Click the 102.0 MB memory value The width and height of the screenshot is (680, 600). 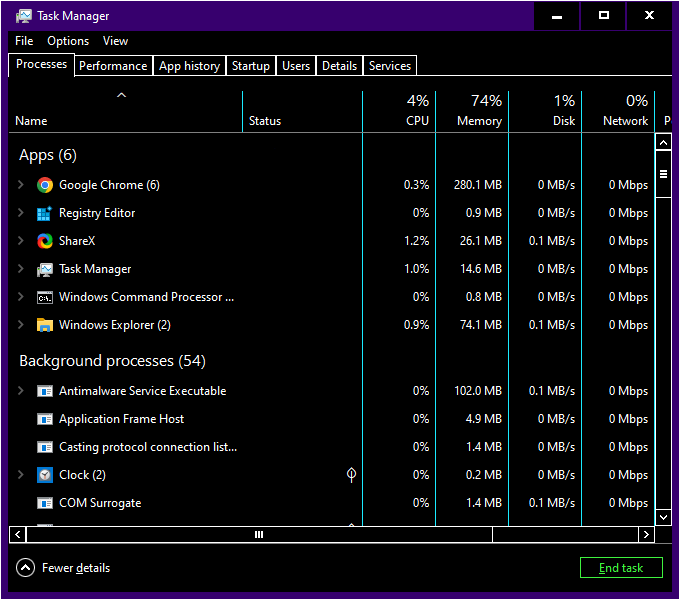477,391
